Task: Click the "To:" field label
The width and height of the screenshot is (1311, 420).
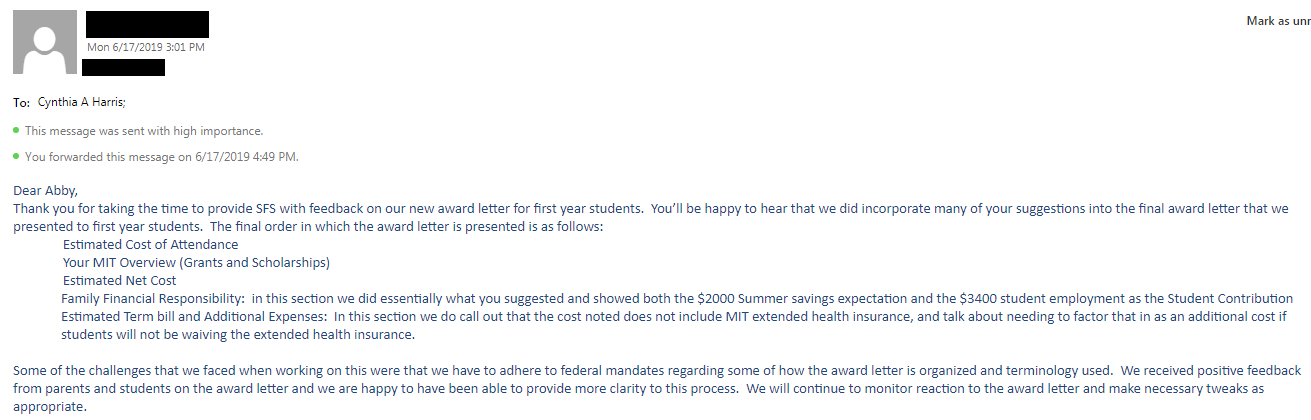Action: [x=22, y=102]
